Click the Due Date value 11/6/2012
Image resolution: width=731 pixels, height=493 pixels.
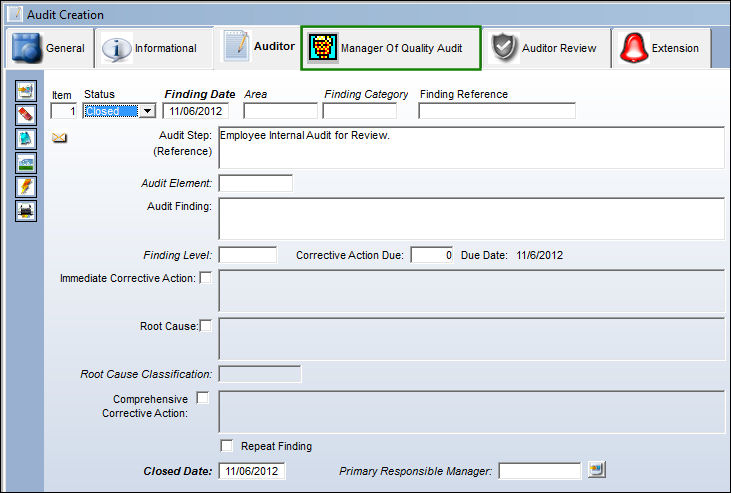pyautogui.click(x=539, y=255)
